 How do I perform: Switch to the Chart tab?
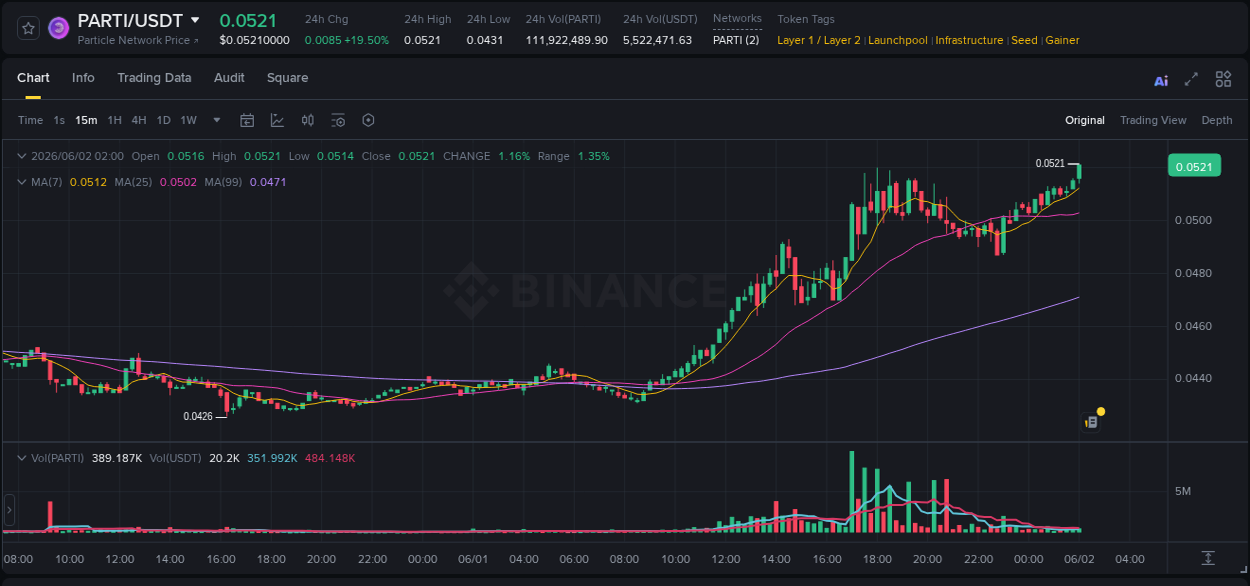click(x=33, y=78)
